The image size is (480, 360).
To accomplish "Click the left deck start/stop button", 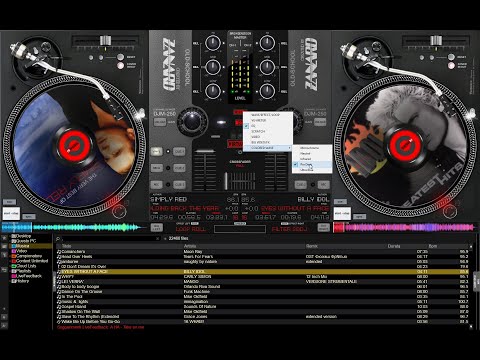I will (x=11, y=214).
